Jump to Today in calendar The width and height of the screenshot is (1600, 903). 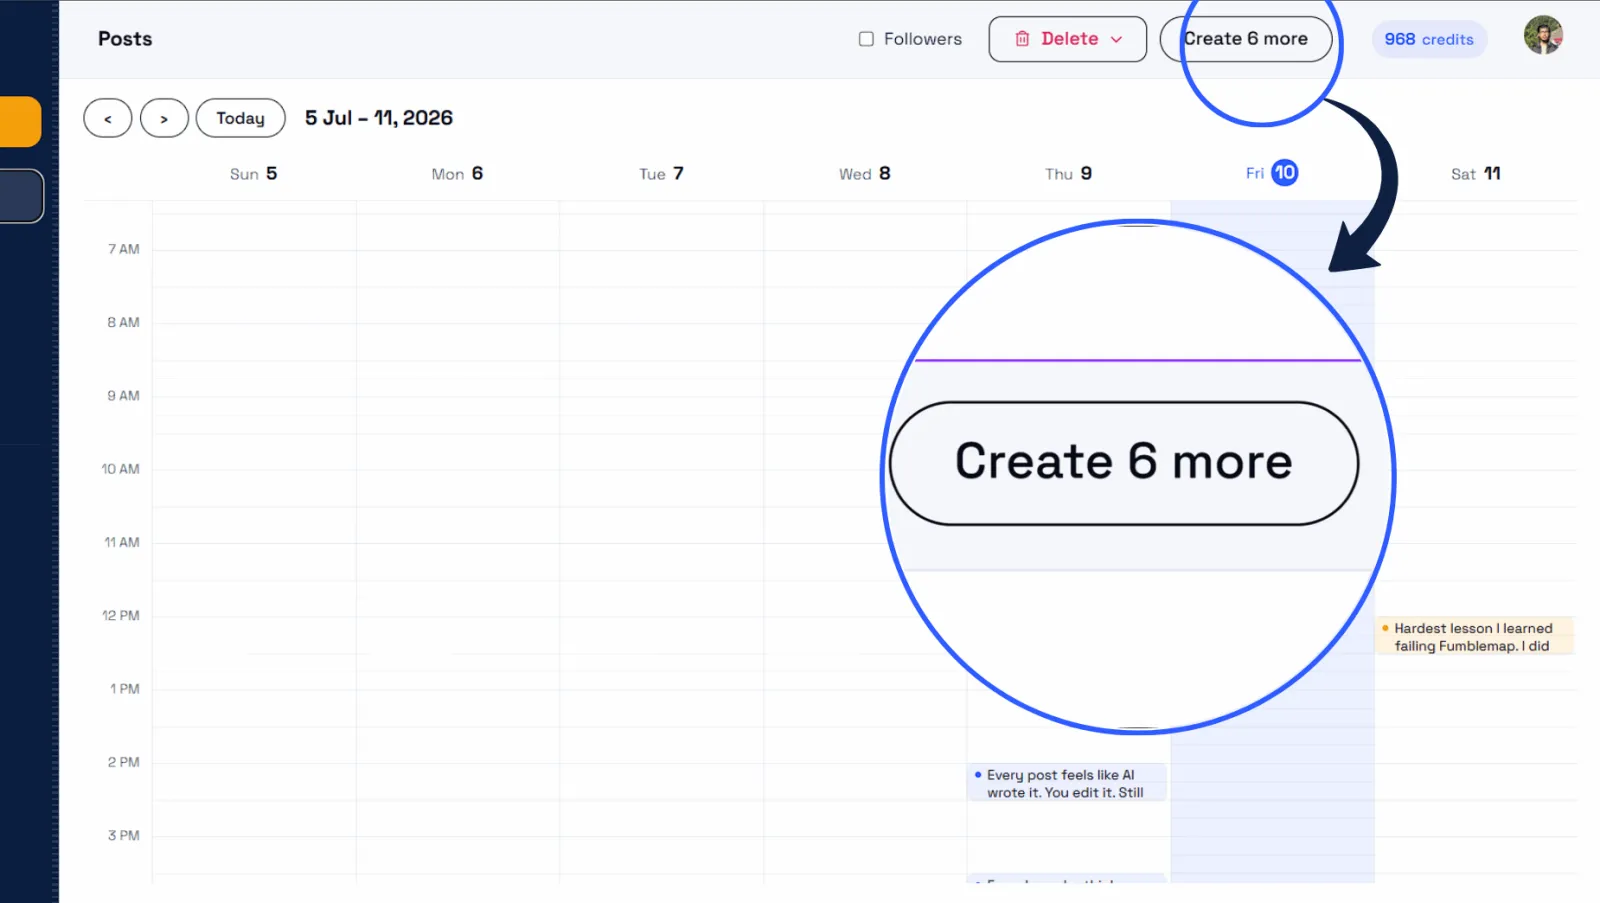tap(241, 118)
